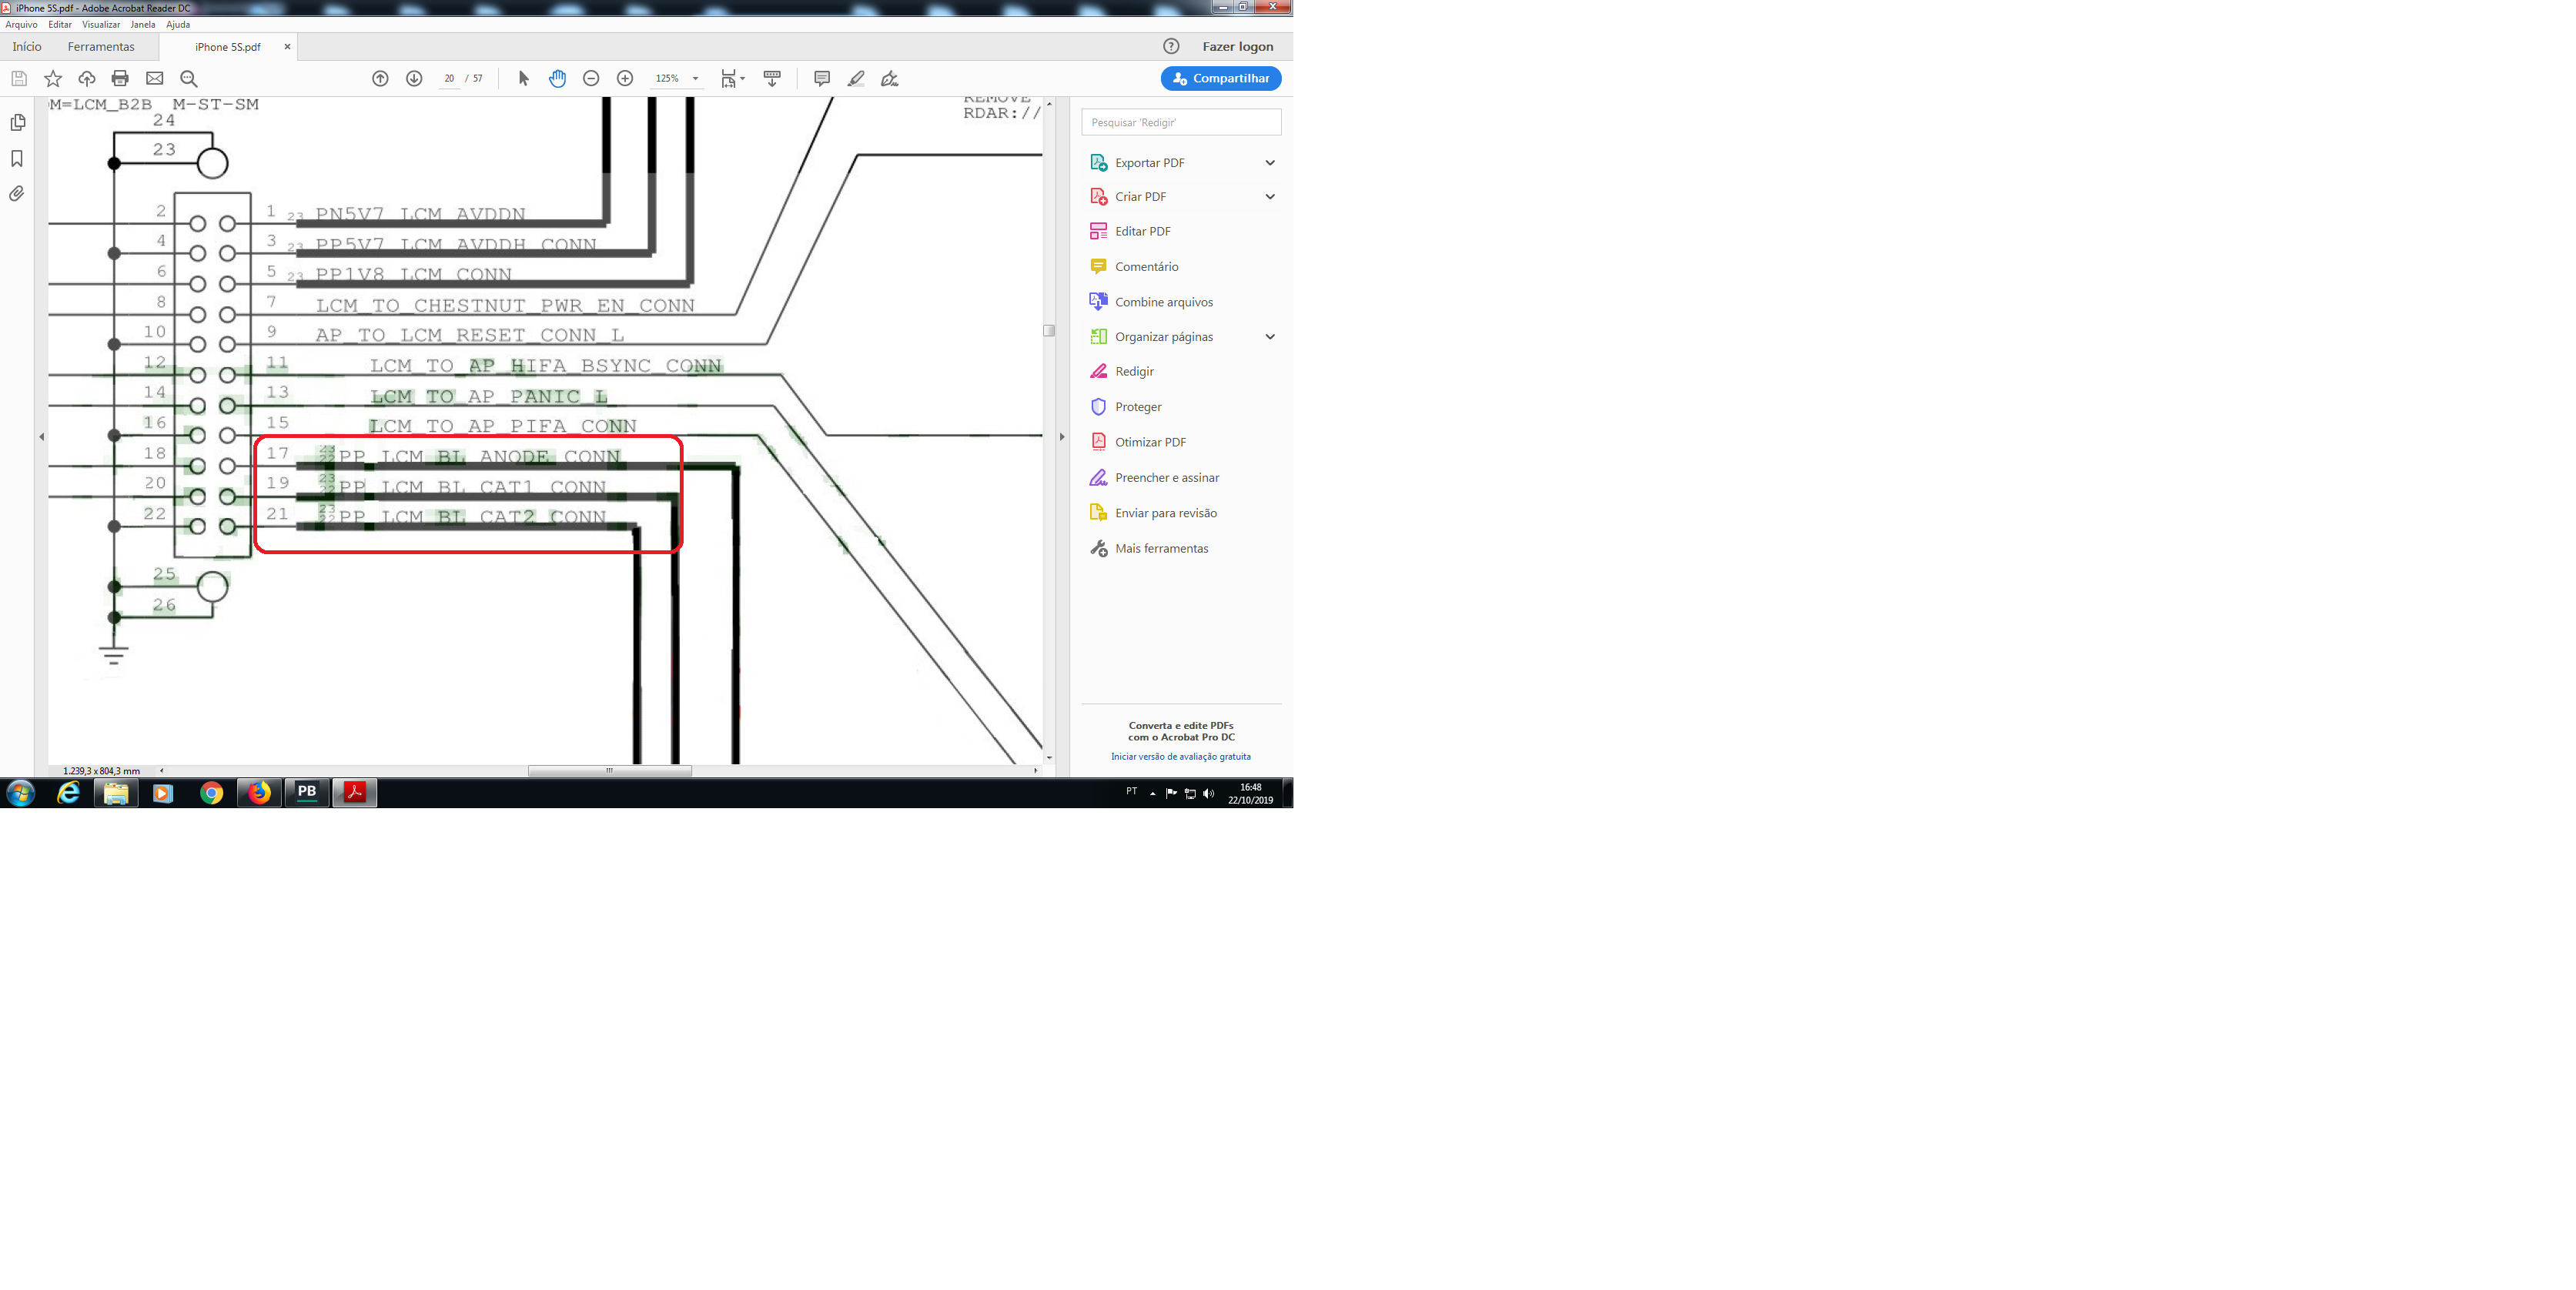This screenshot has width=2576, height=1290.
Task: Open the Redigir tool
Action: 1134,371
